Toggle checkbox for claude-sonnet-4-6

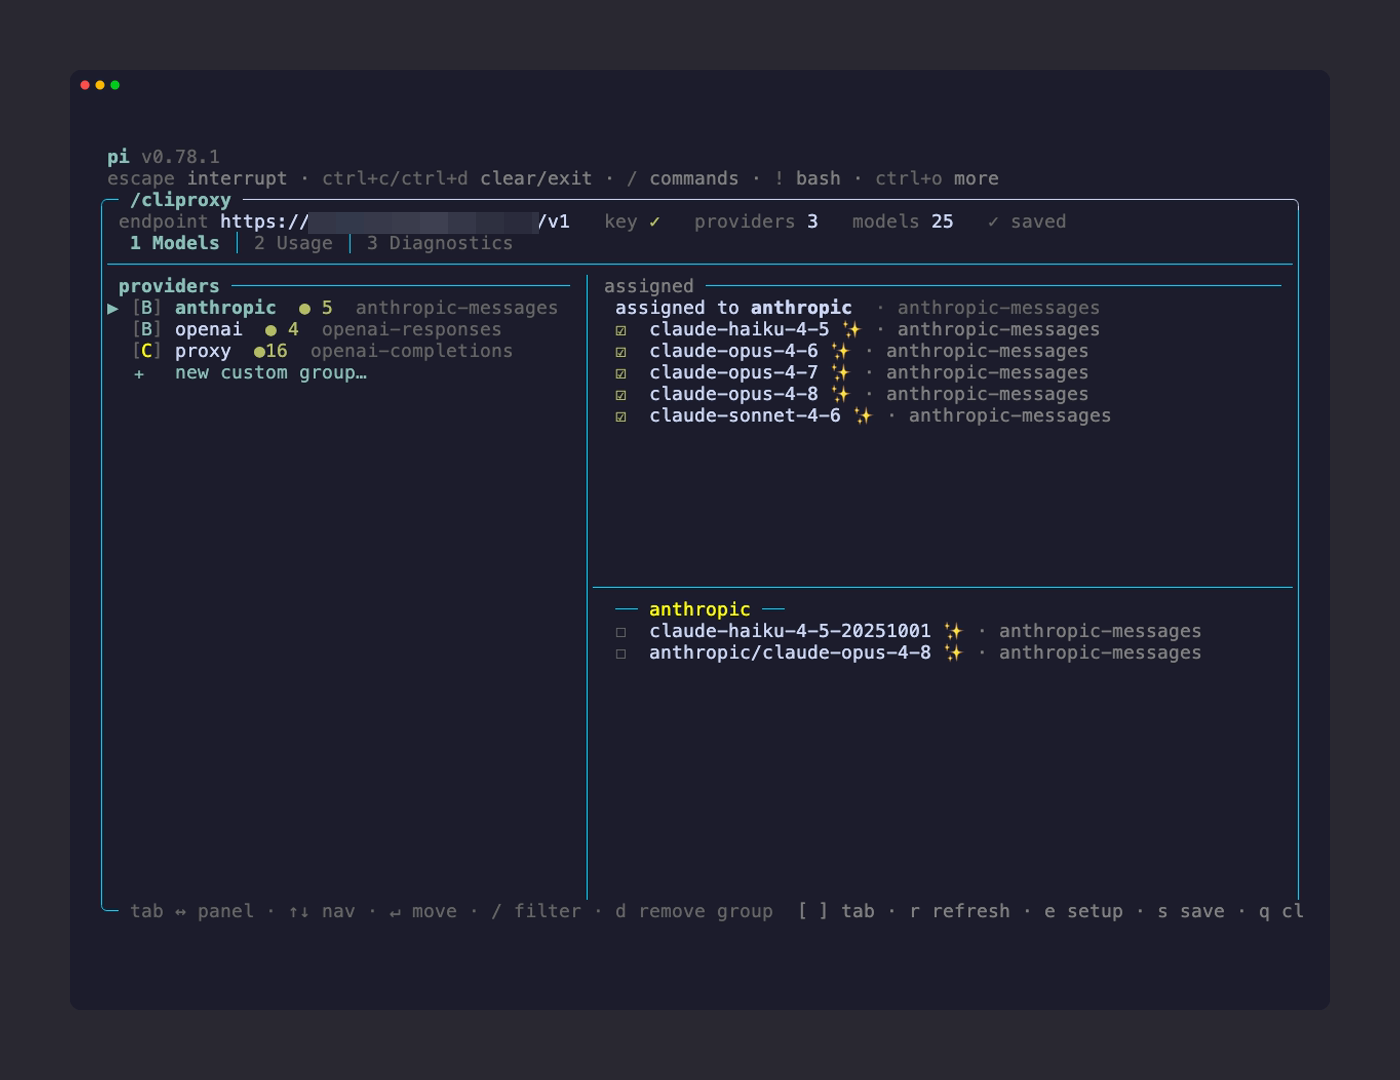[x=621, y=417]
